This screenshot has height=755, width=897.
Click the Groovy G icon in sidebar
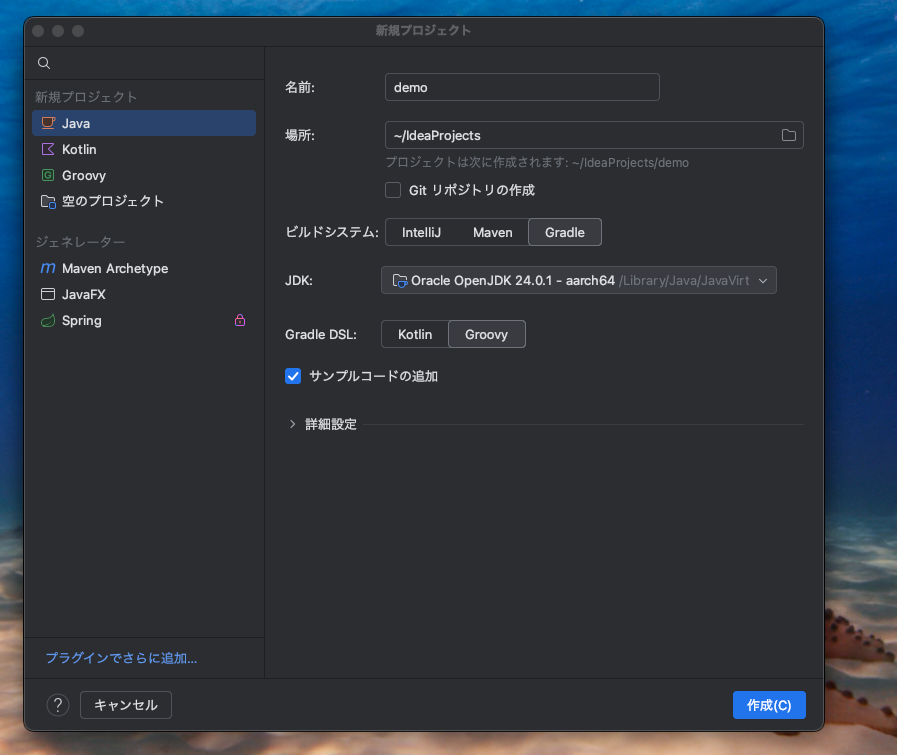48,175
